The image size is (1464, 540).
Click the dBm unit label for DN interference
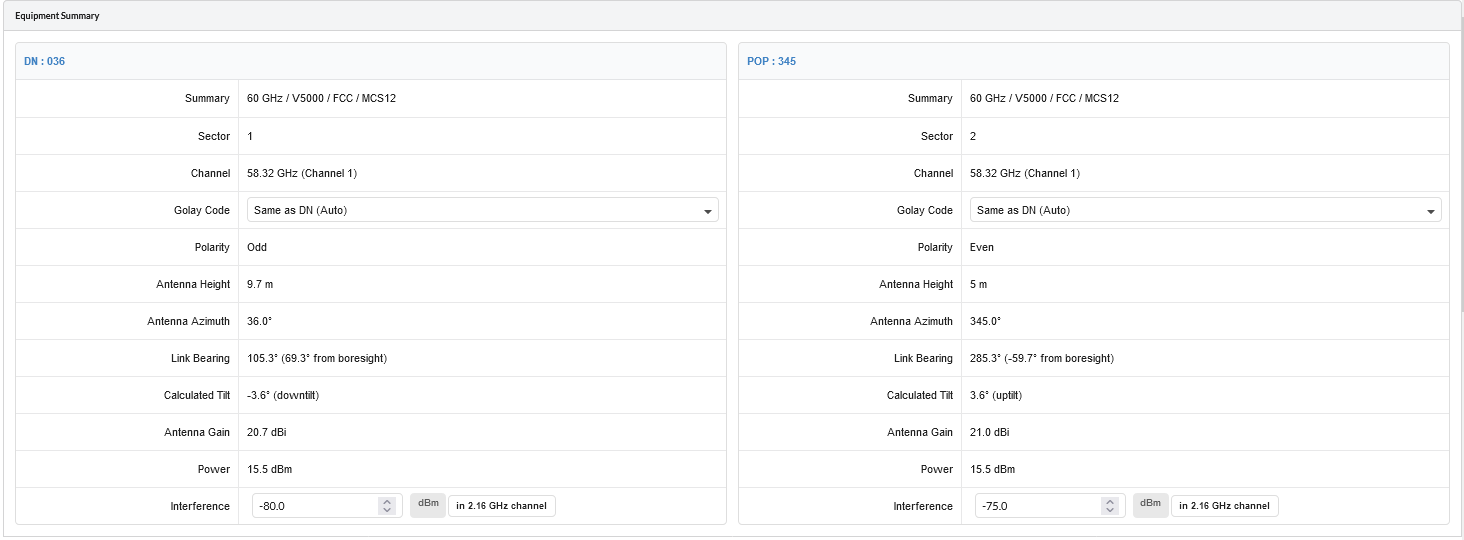coord(428,505)
